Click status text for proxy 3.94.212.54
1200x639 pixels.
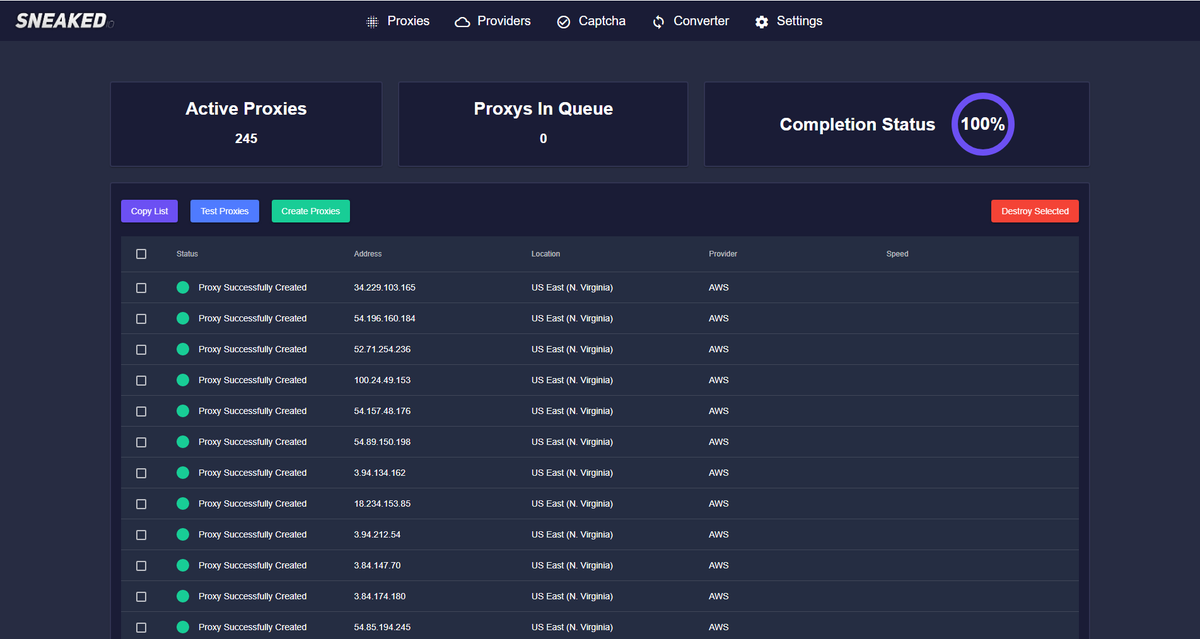tap(252, 535)
